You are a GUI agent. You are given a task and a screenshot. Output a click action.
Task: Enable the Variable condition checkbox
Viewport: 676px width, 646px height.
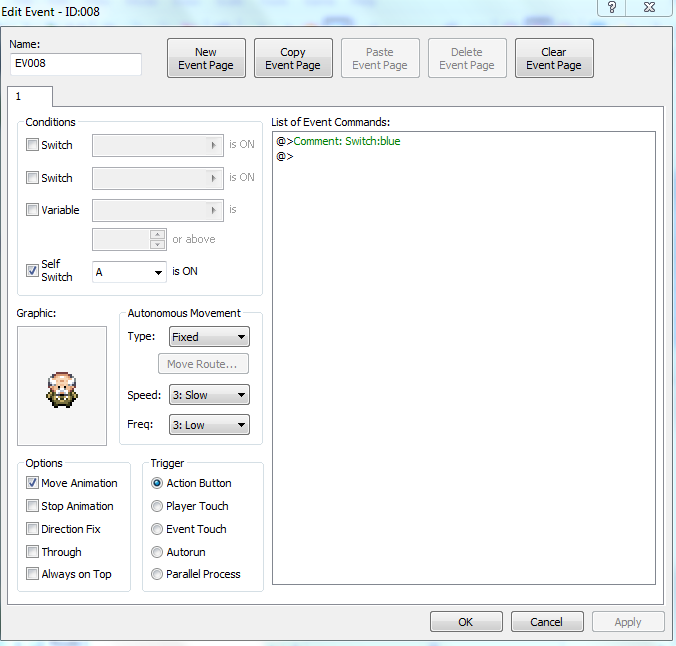33,210
